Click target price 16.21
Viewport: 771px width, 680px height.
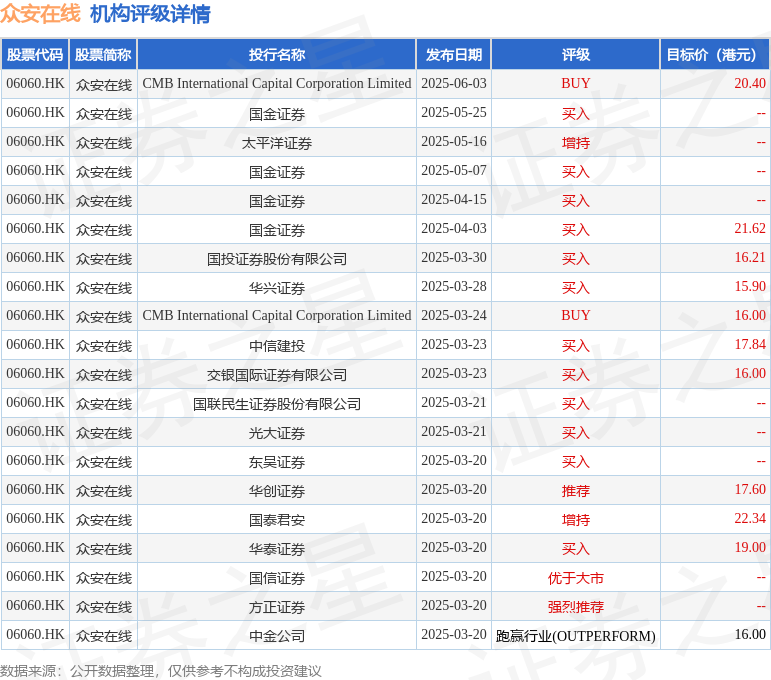pyautogui.click(x=750, y=258)
